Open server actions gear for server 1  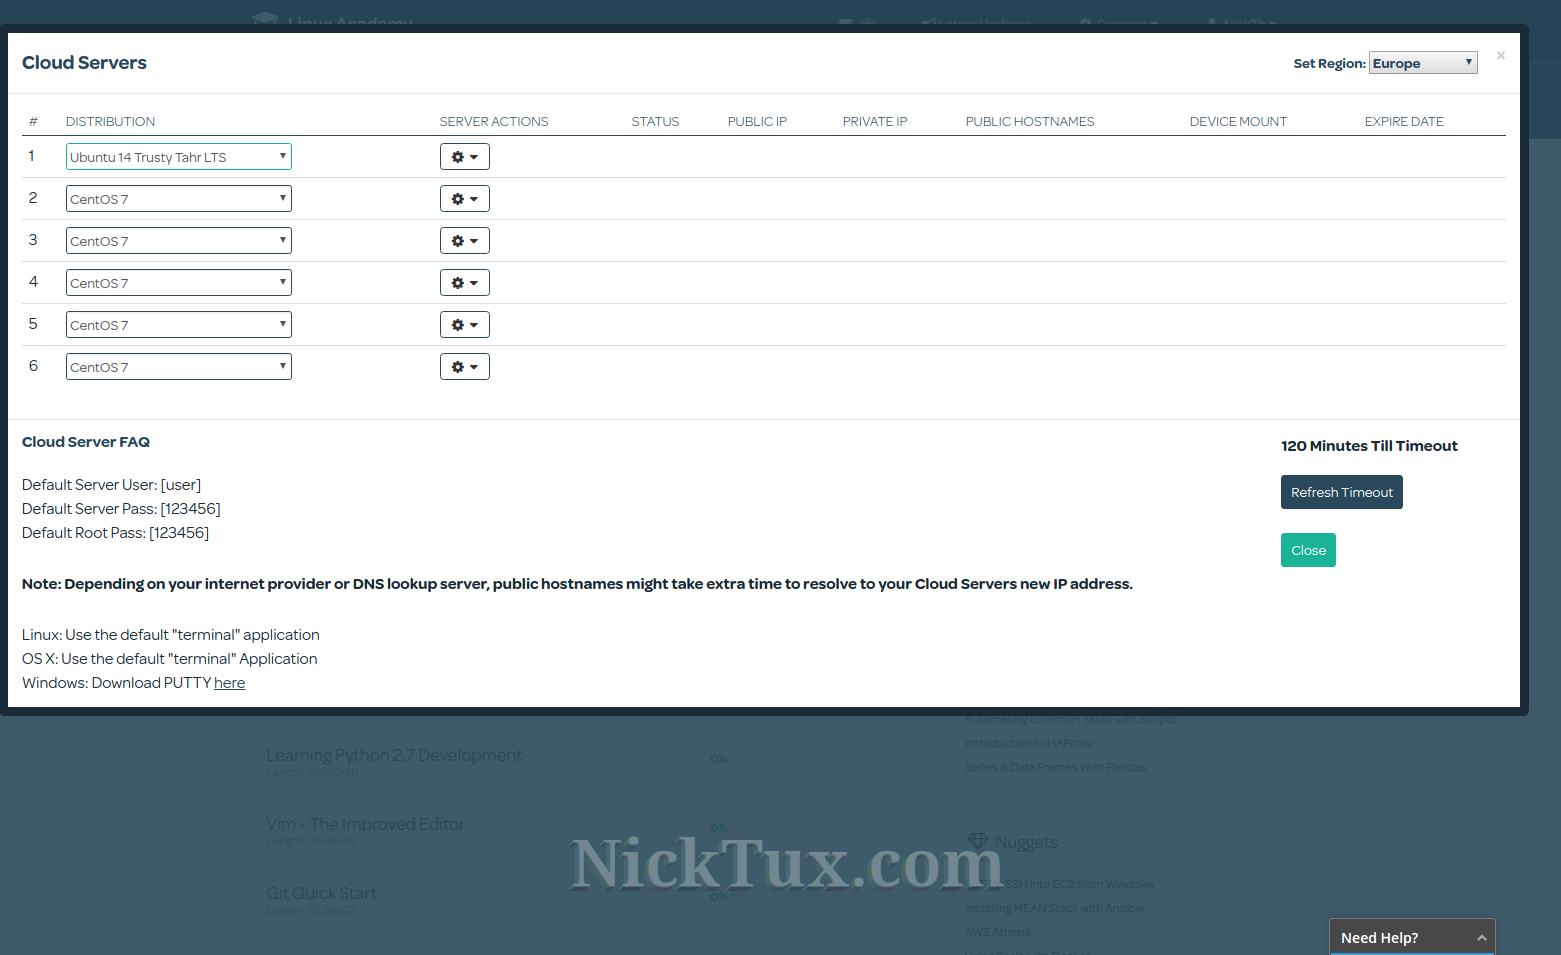[x=464, y=157]
